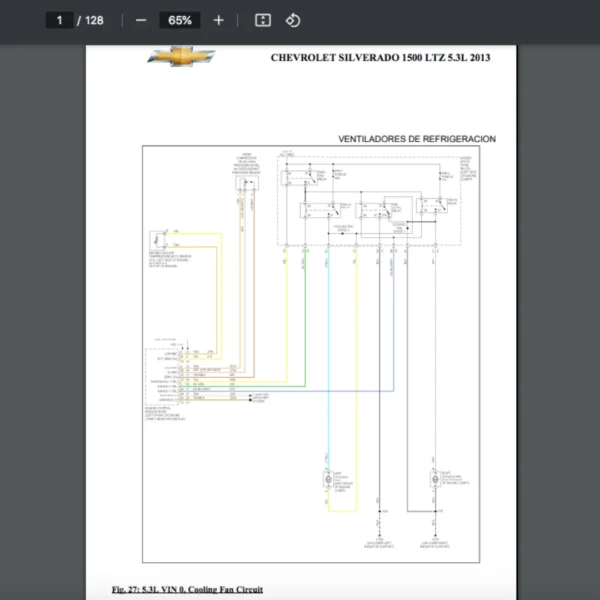Click the left cooling fan motor symbol
This screenshot has height=600, width=600.
(329, 480)
